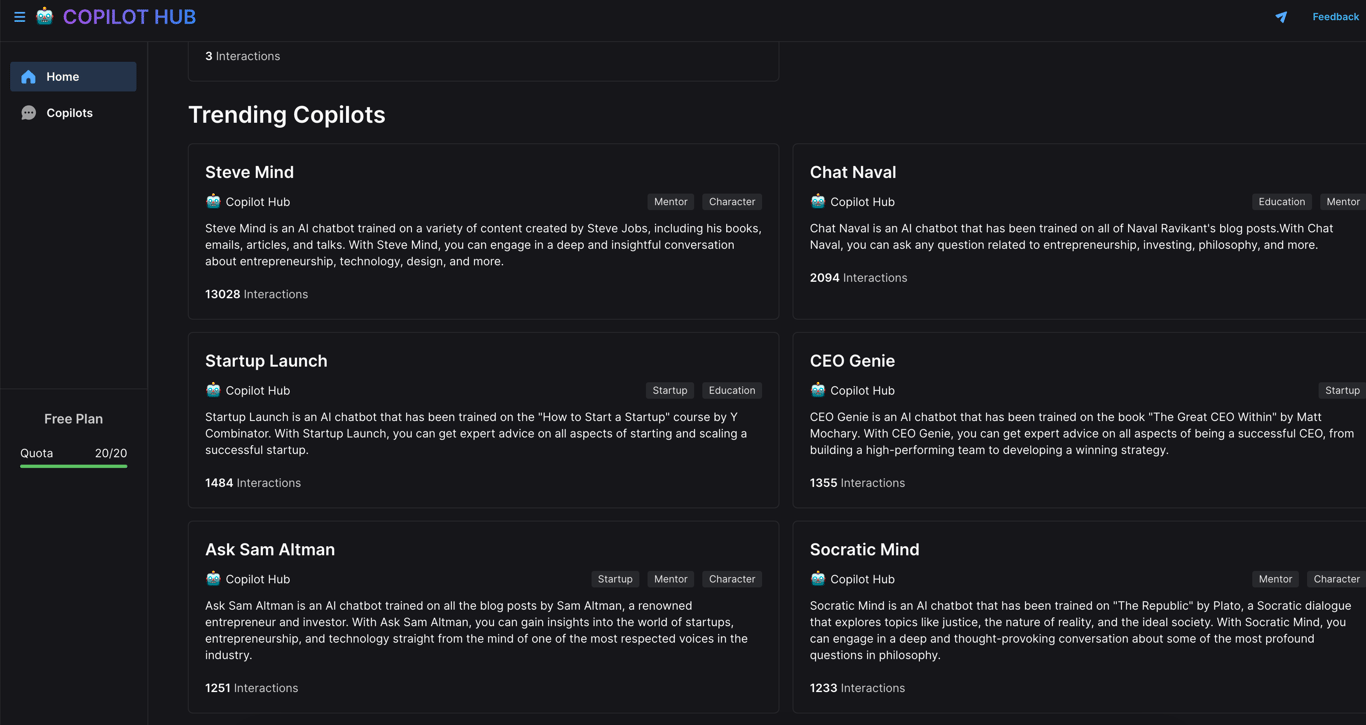Open the Feedback link in the header

[1335, 16]
